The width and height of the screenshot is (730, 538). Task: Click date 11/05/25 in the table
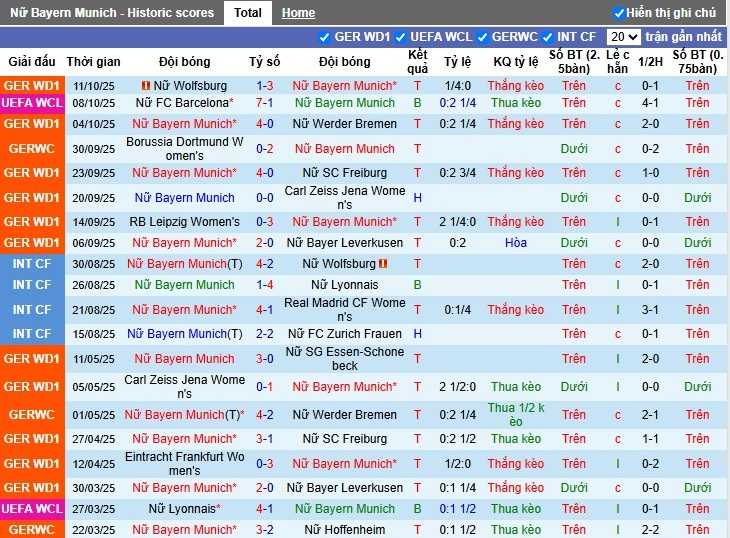click(93, 359)
